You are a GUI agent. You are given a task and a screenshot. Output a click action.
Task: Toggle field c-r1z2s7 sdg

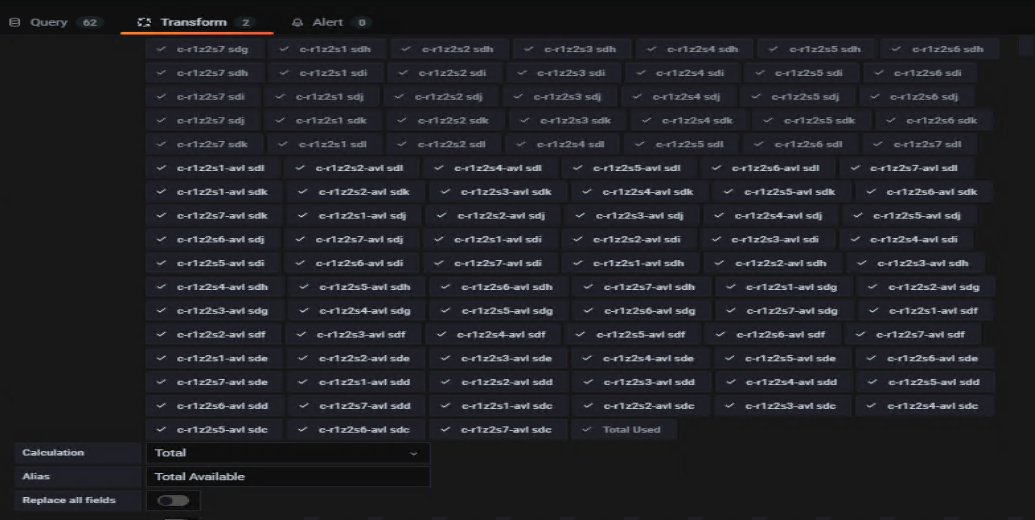coord(205,49)
